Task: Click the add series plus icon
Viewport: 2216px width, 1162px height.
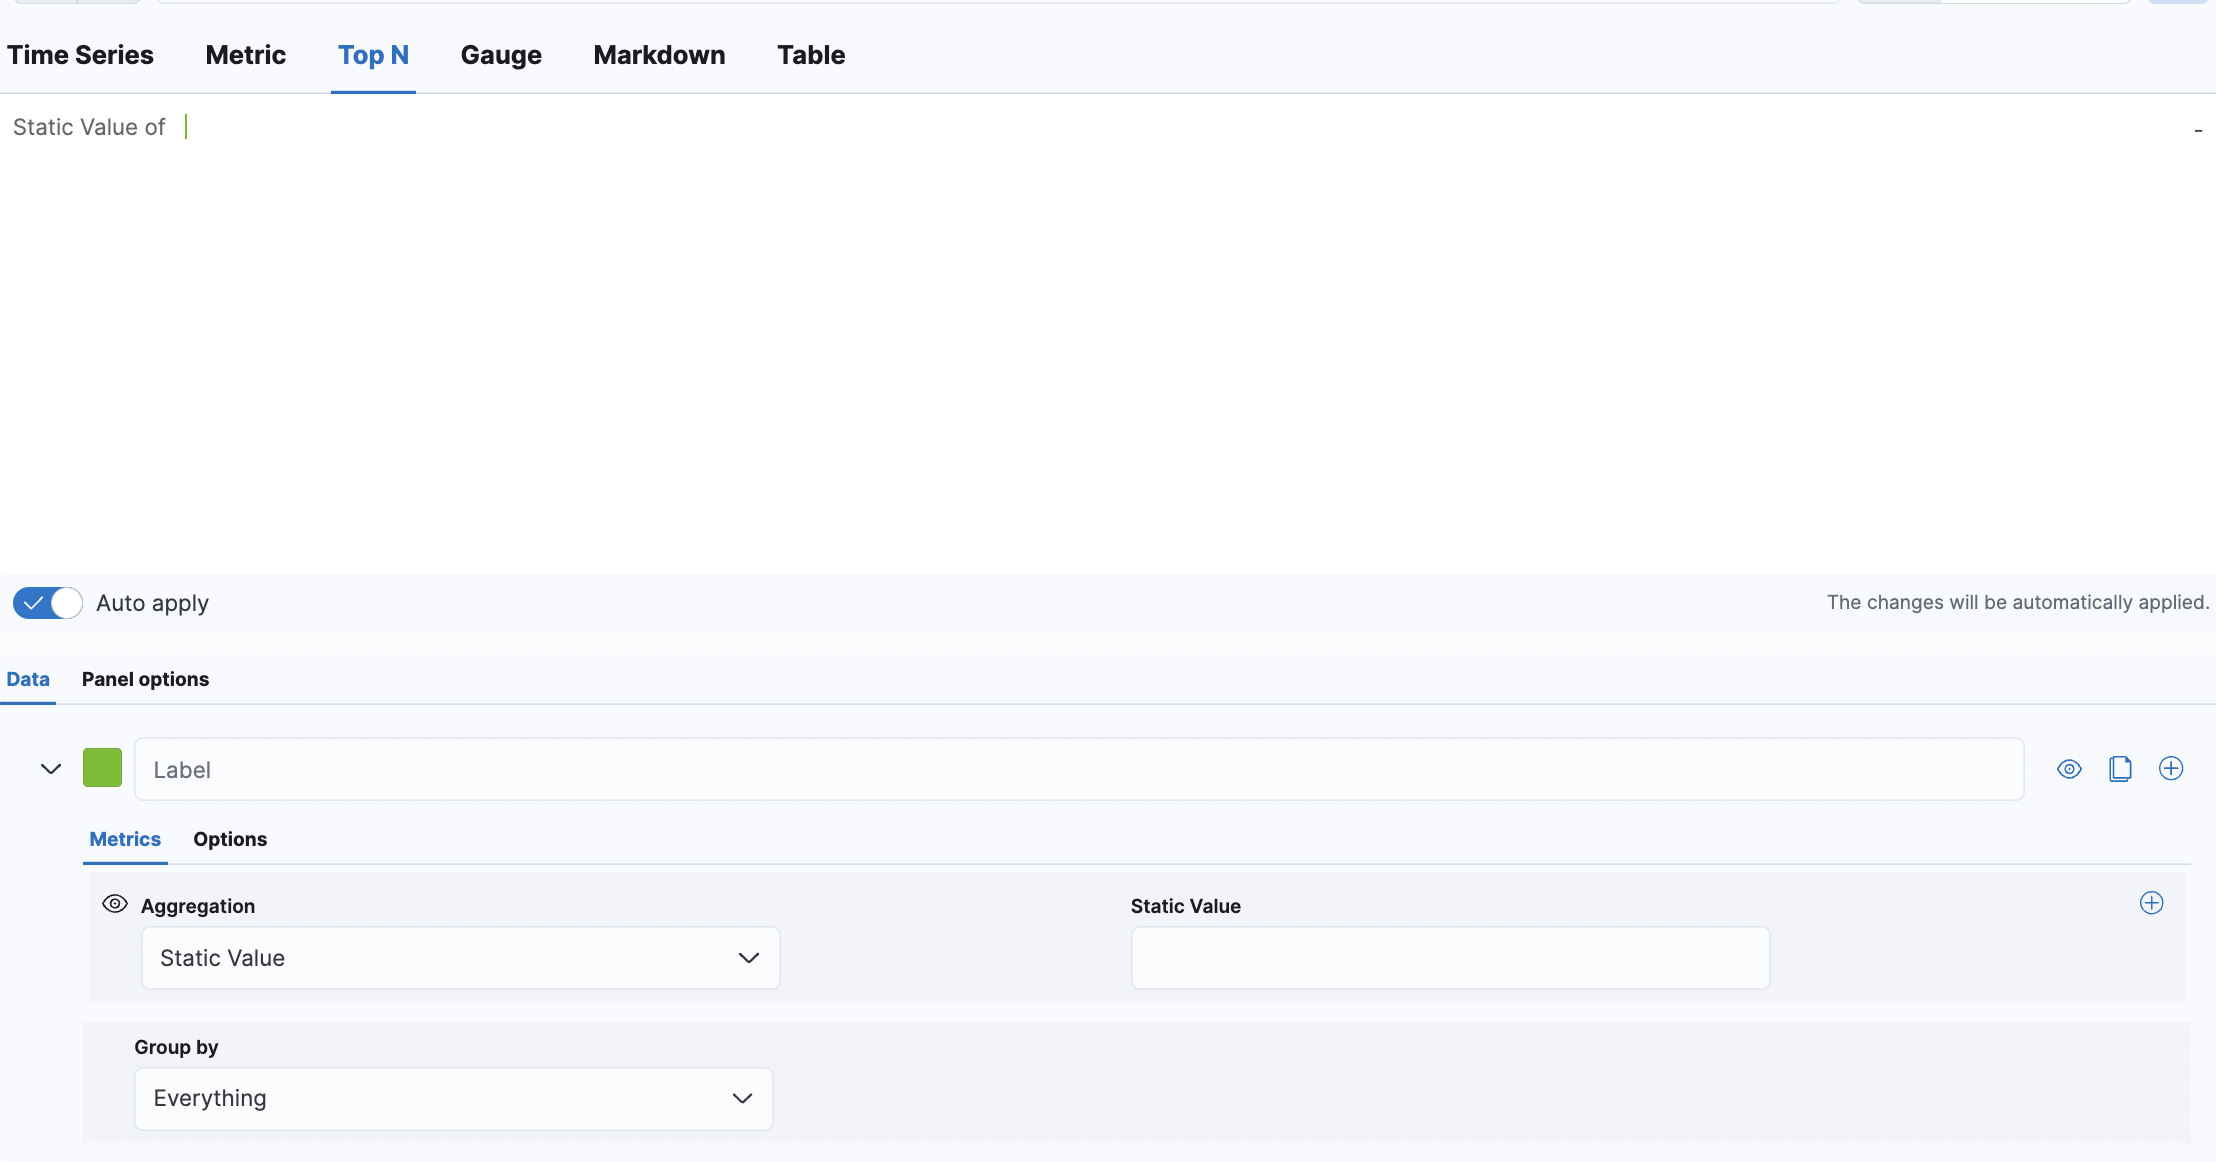Action: (2171, 769)
